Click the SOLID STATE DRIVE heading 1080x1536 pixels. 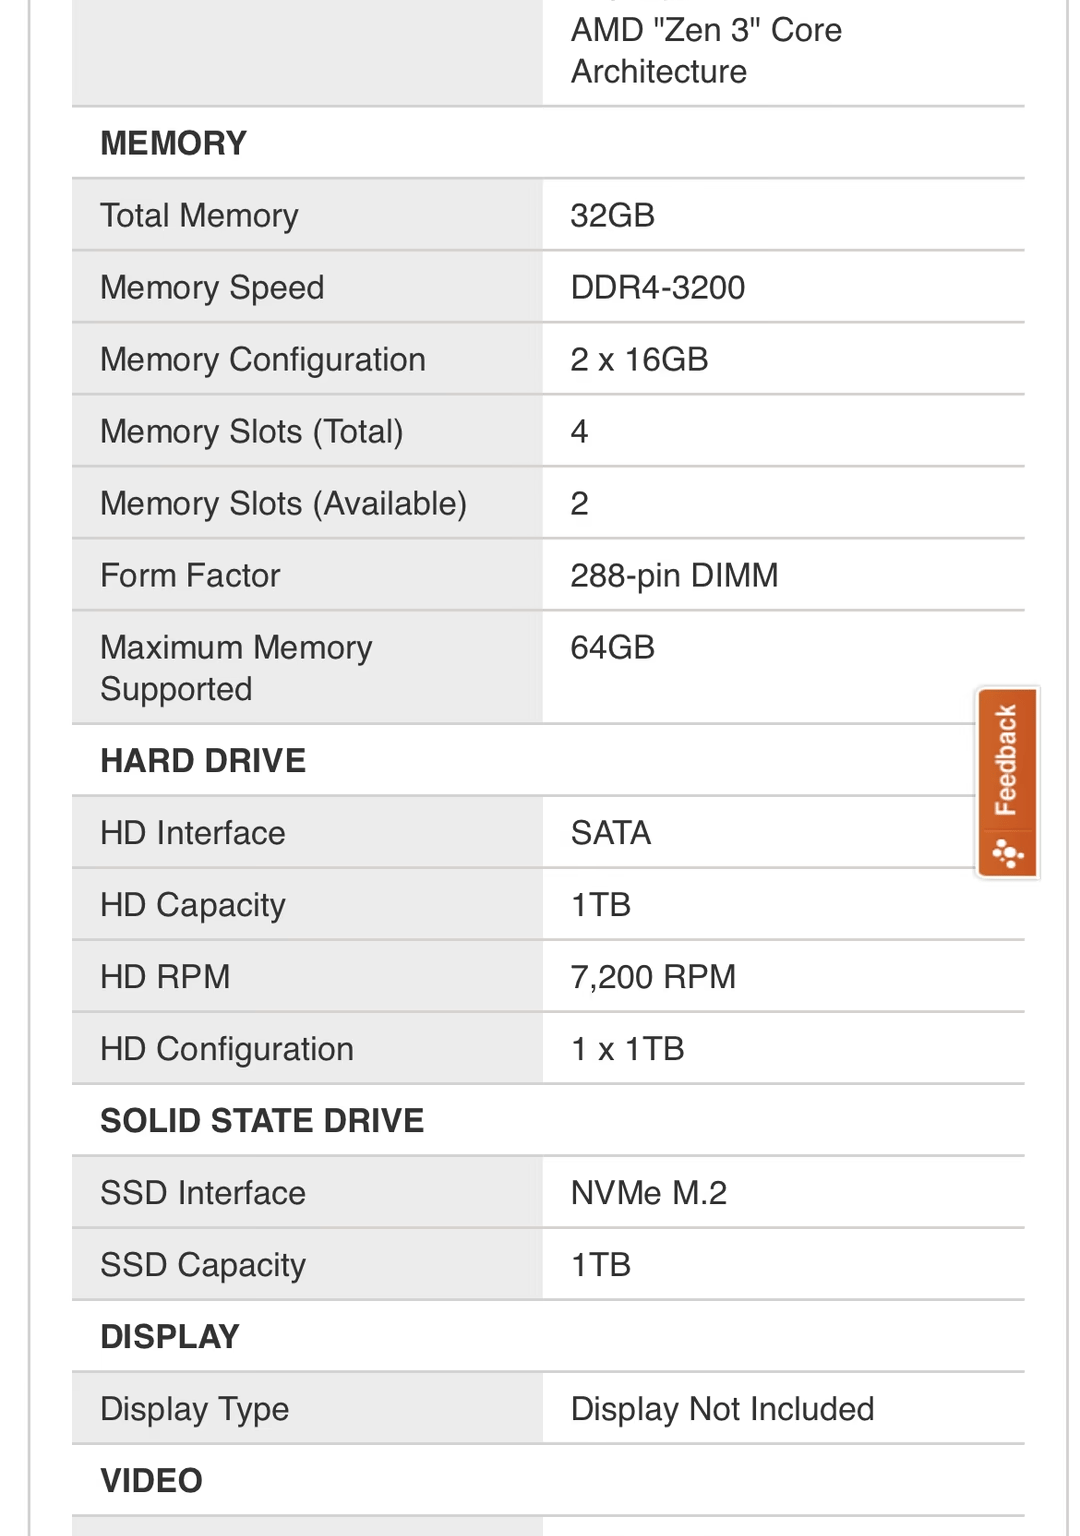tap(262, 1120)
